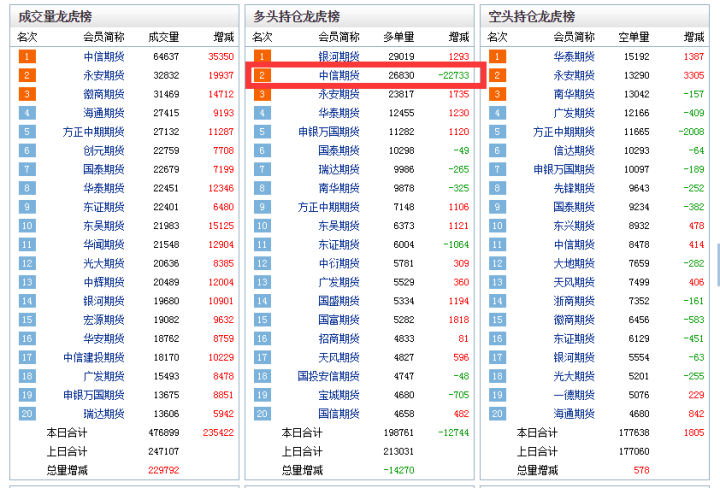
Task: Select 国盛期货 member name
Action: [x=339, y=301]
